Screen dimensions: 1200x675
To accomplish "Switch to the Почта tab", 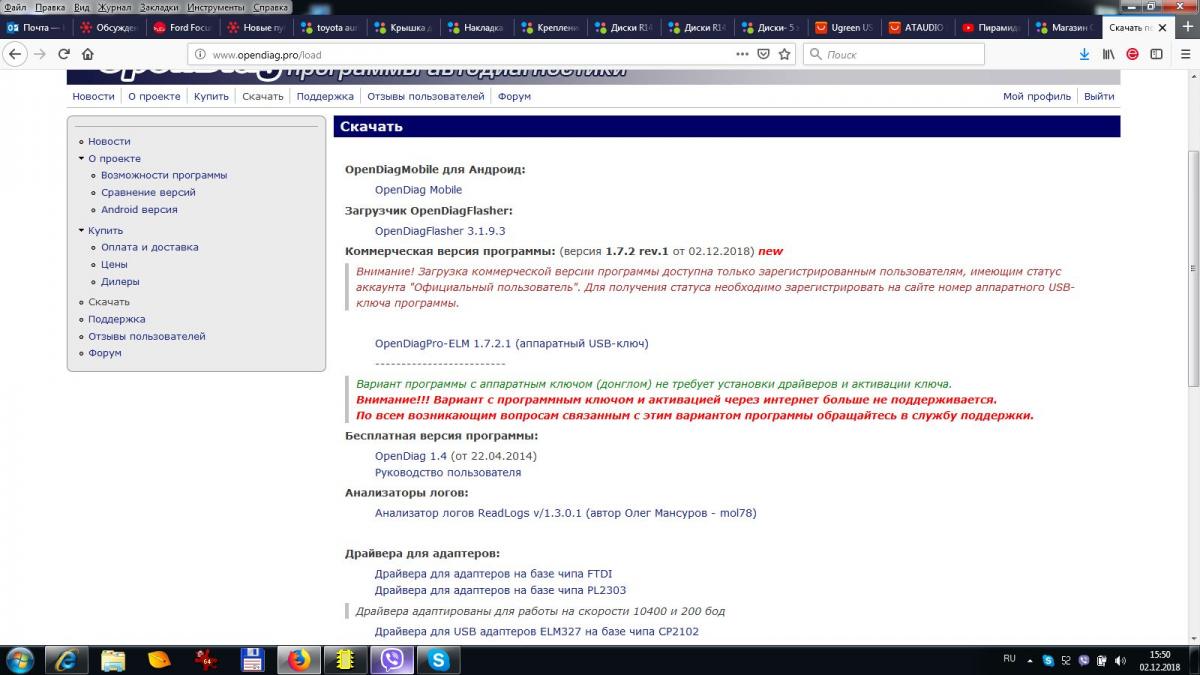I will point(36,27).
